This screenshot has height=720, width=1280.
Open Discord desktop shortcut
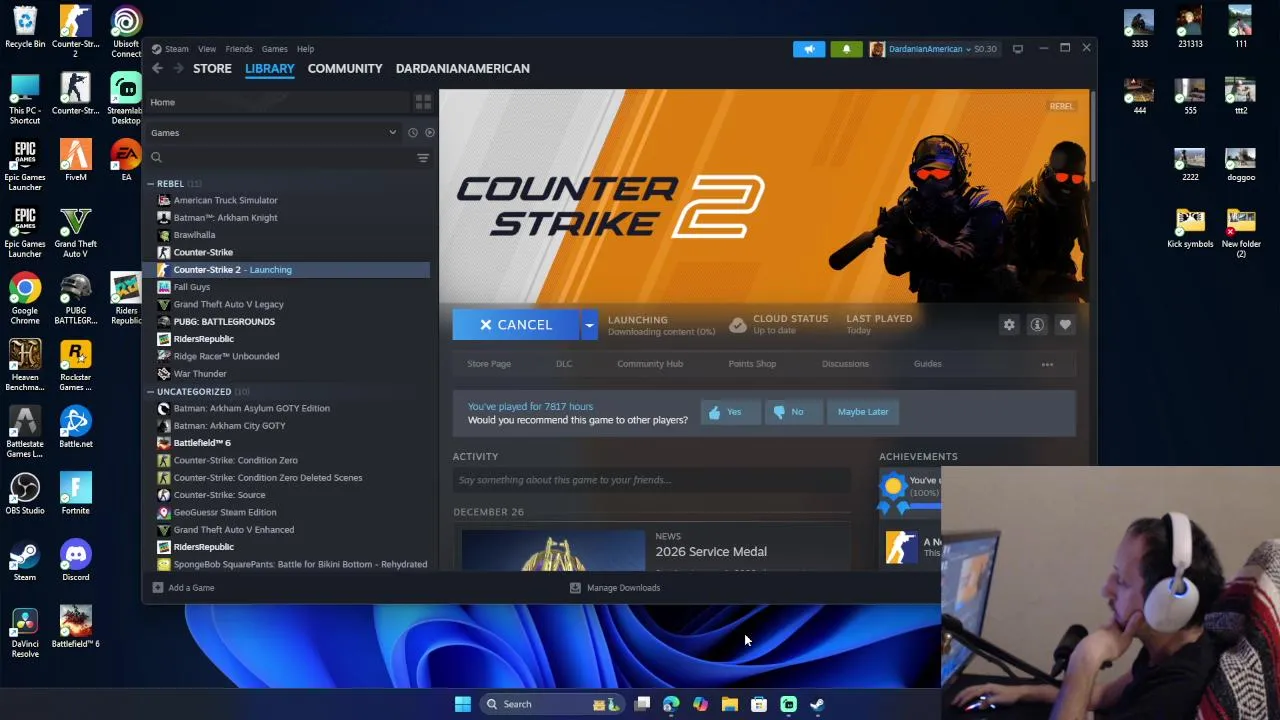tap(75, 559)
